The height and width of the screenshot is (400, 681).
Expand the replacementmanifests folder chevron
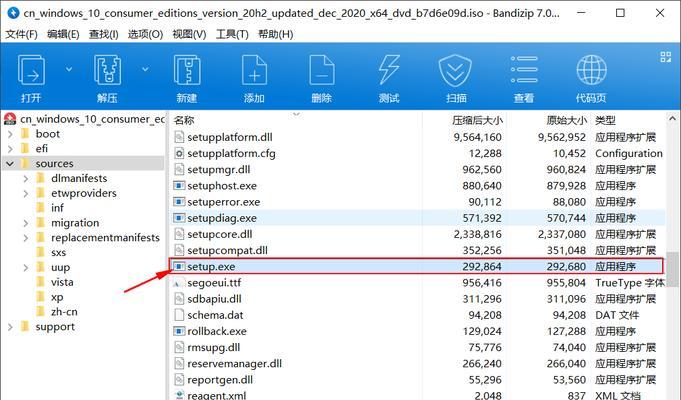click(26, 238)
